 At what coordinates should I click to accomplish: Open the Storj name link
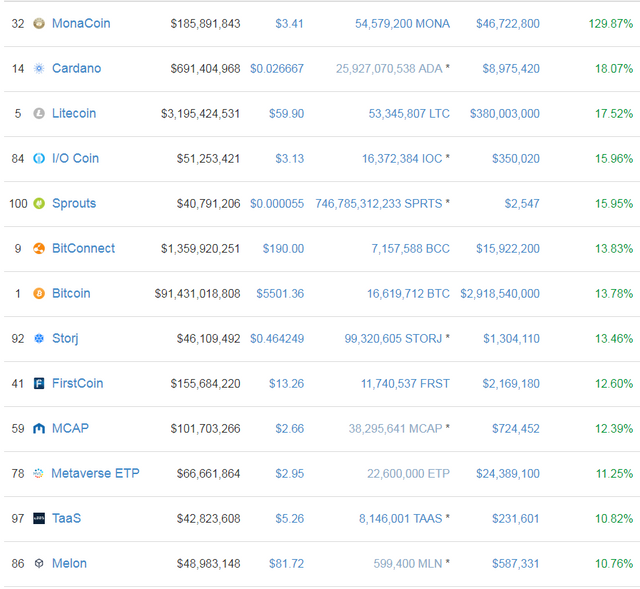coord(65,338)
